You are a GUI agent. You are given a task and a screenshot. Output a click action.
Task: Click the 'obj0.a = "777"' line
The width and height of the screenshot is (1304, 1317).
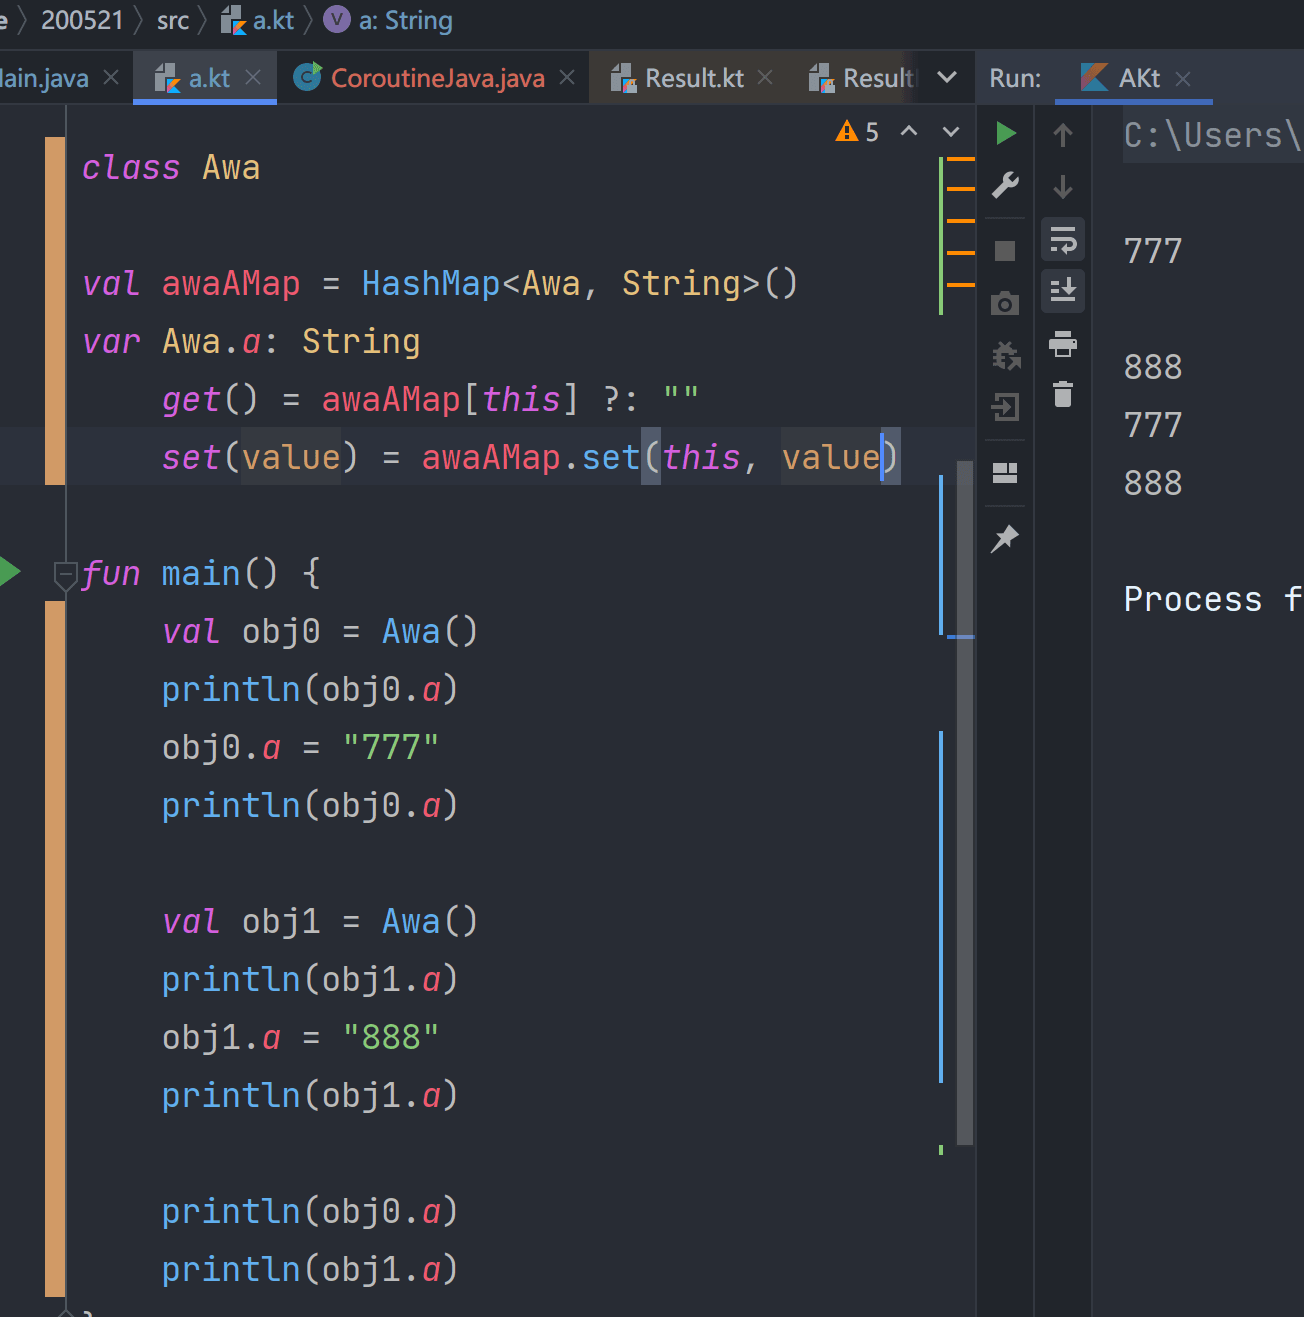tap(300, 747)
